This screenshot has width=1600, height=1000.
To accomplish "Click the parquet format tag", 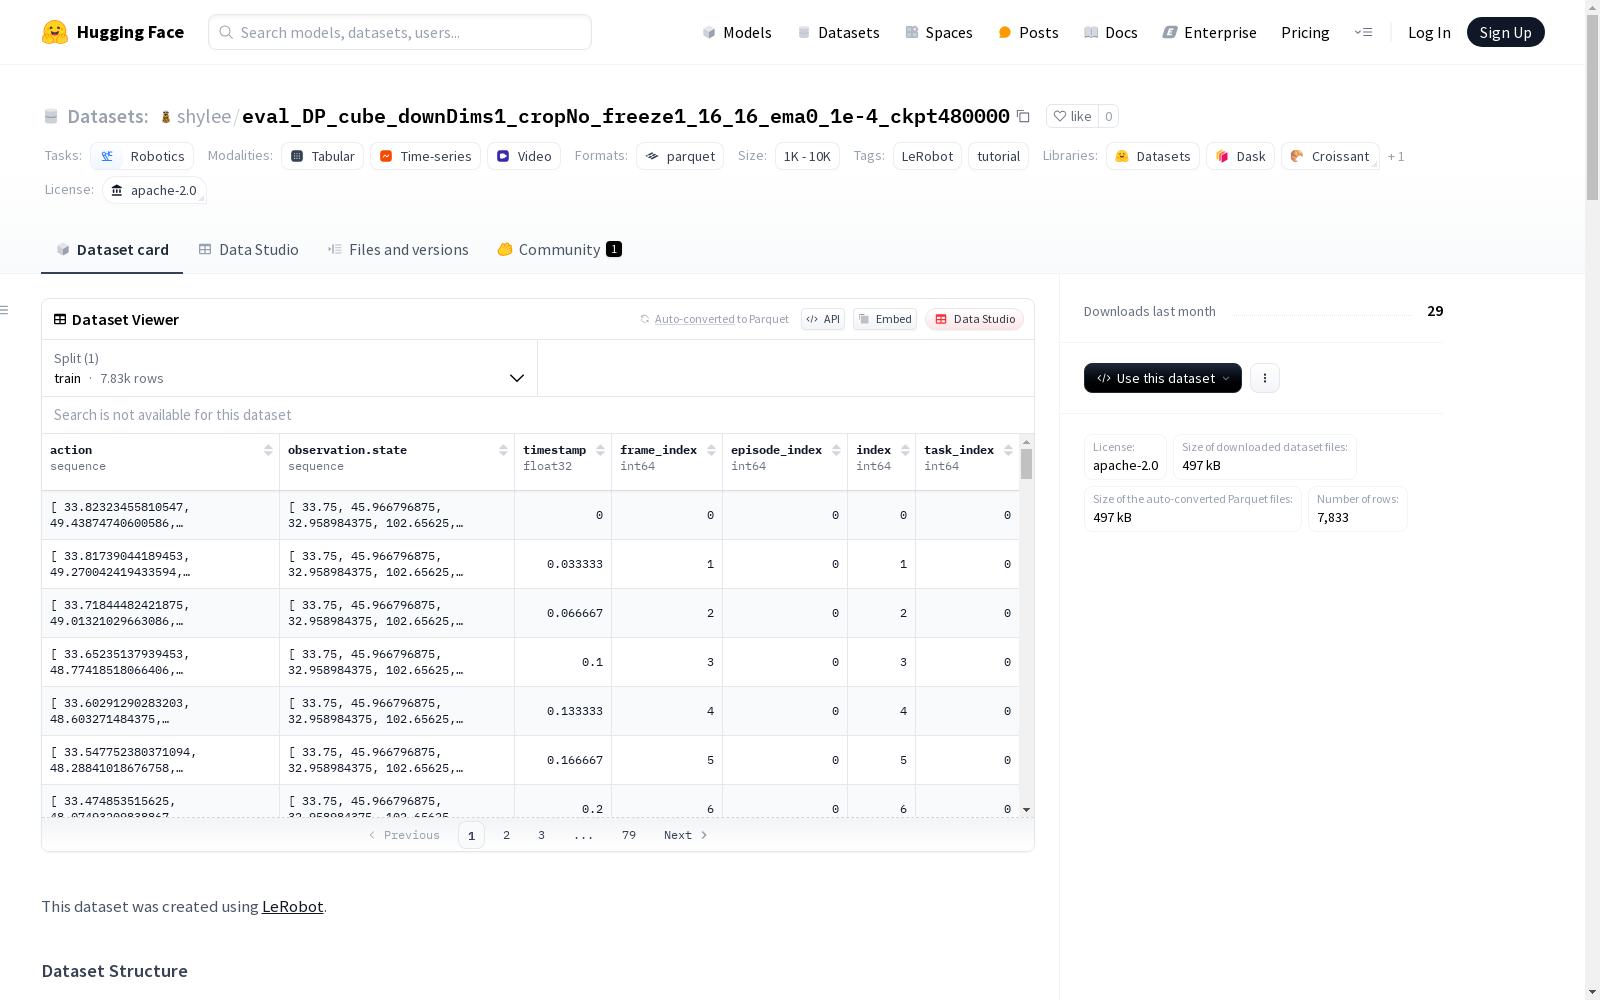I will click(680, 156).
